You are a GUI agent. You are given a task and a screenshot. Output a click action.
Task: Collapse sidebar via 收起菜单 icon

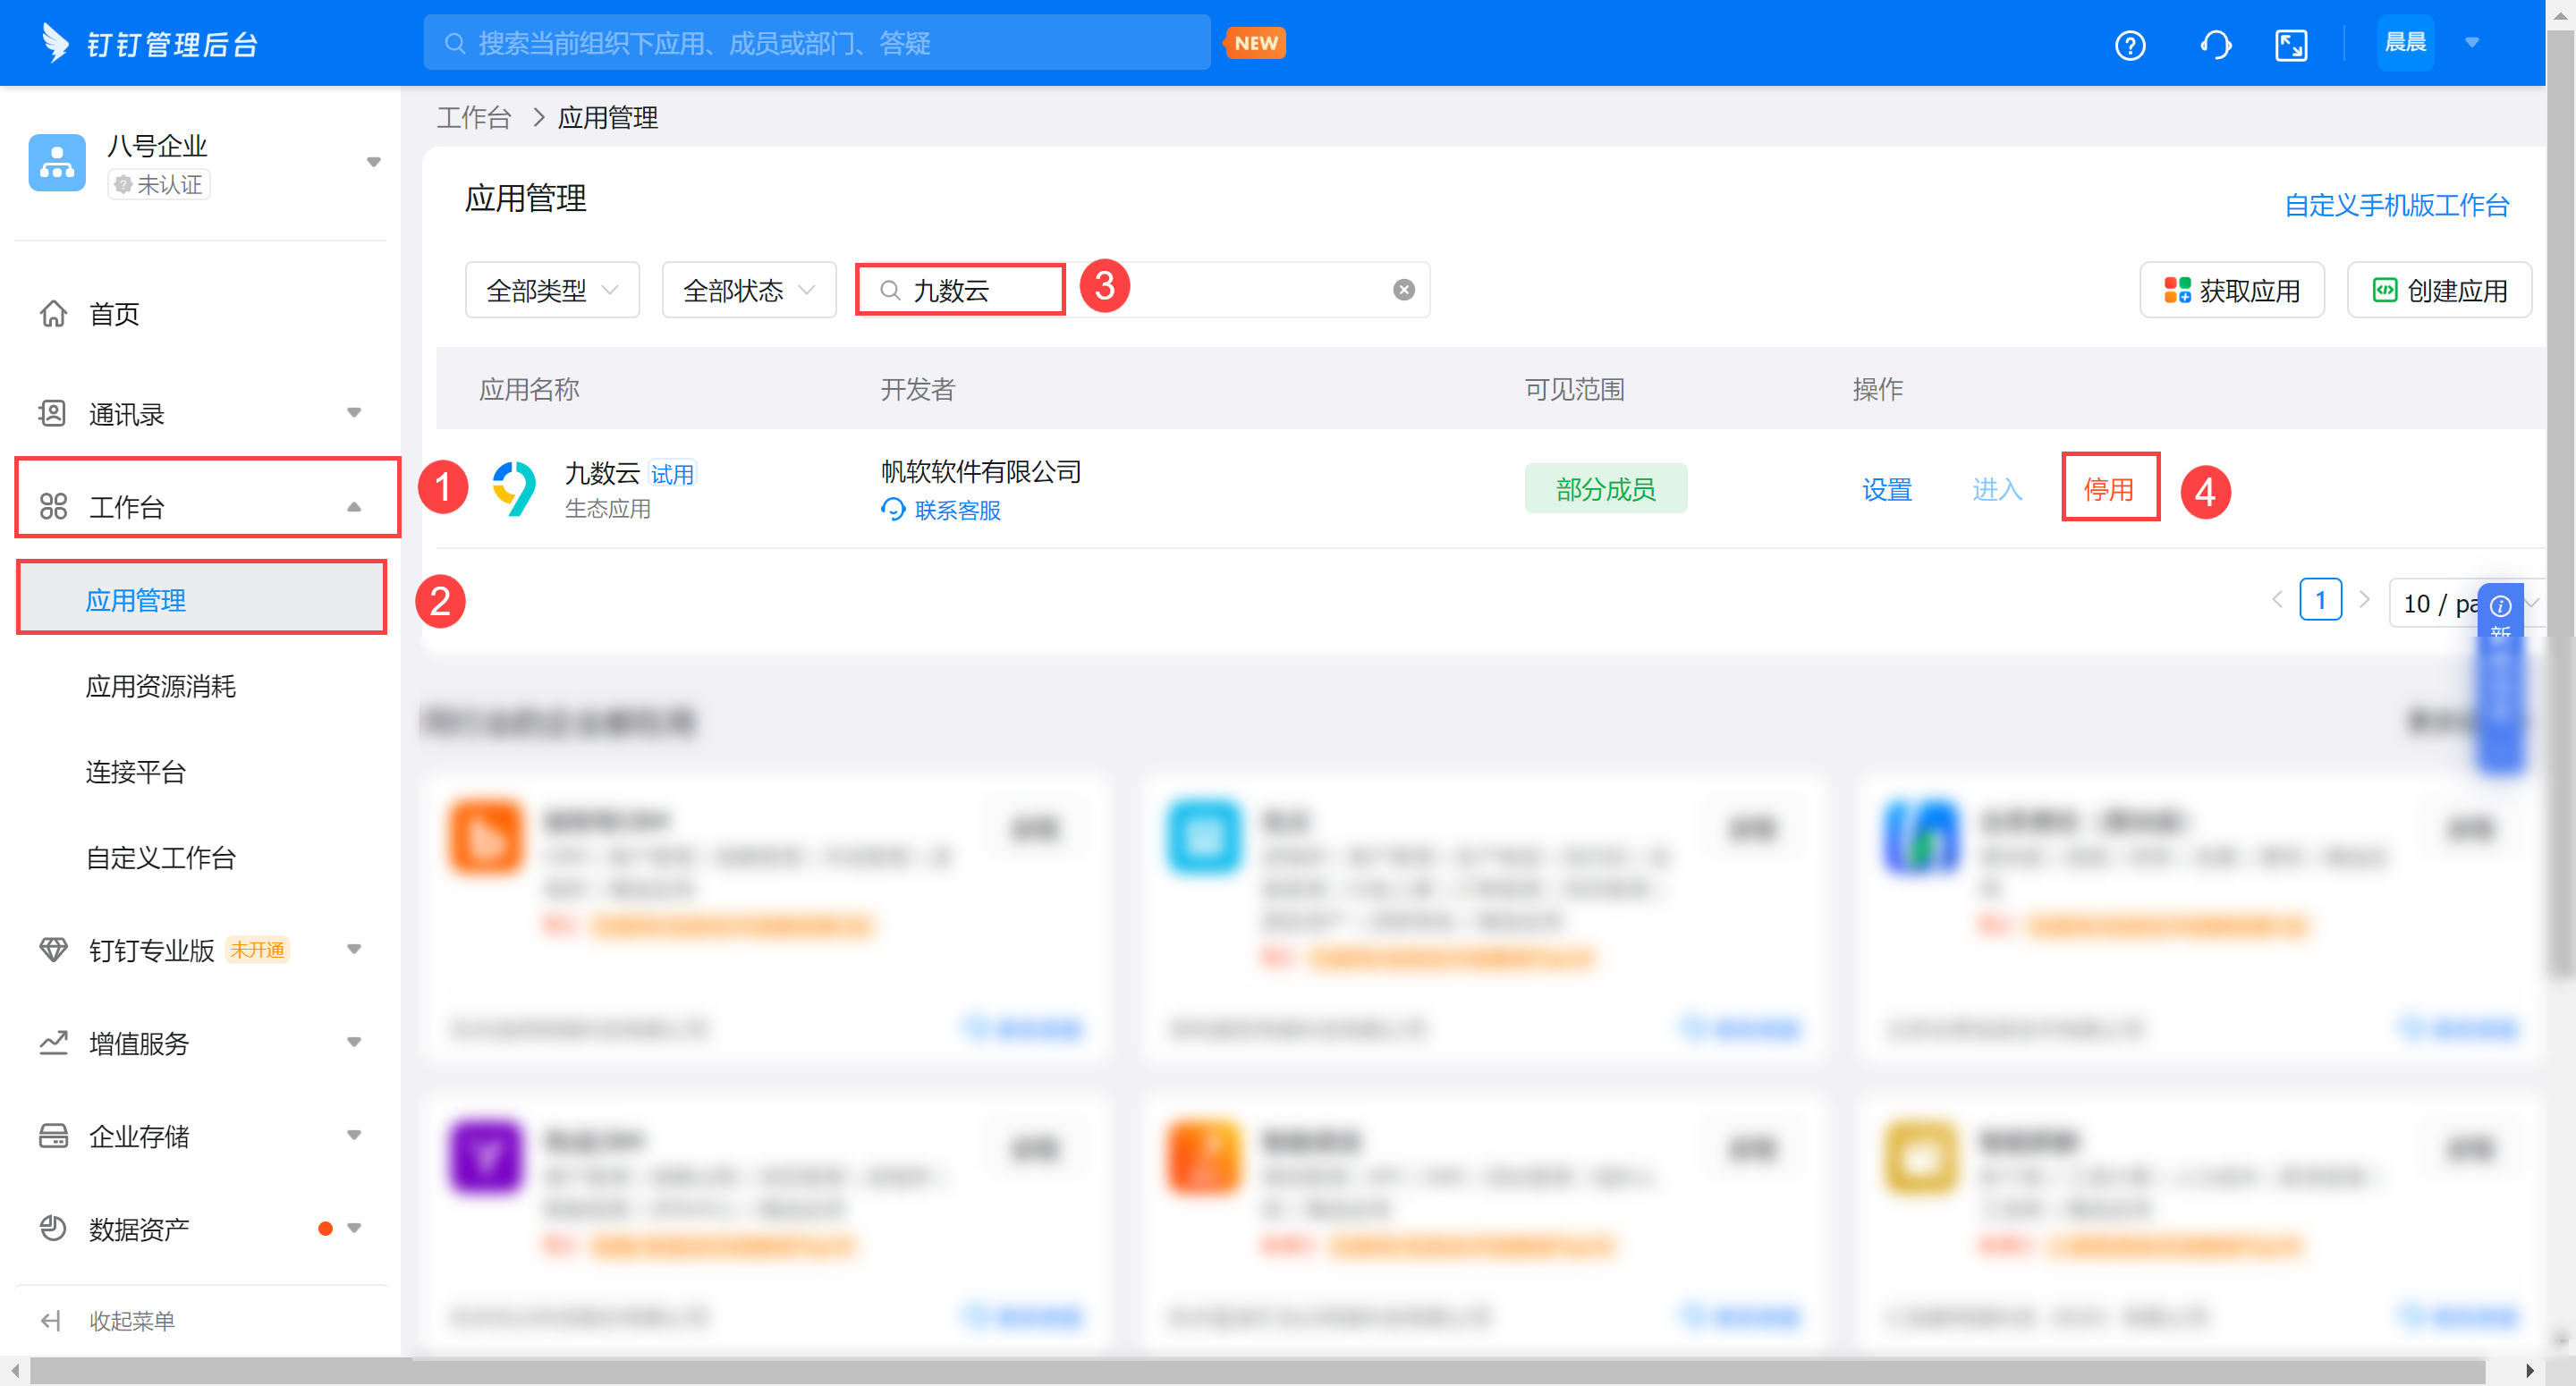pyautogui.click(x=51, y=1320)
